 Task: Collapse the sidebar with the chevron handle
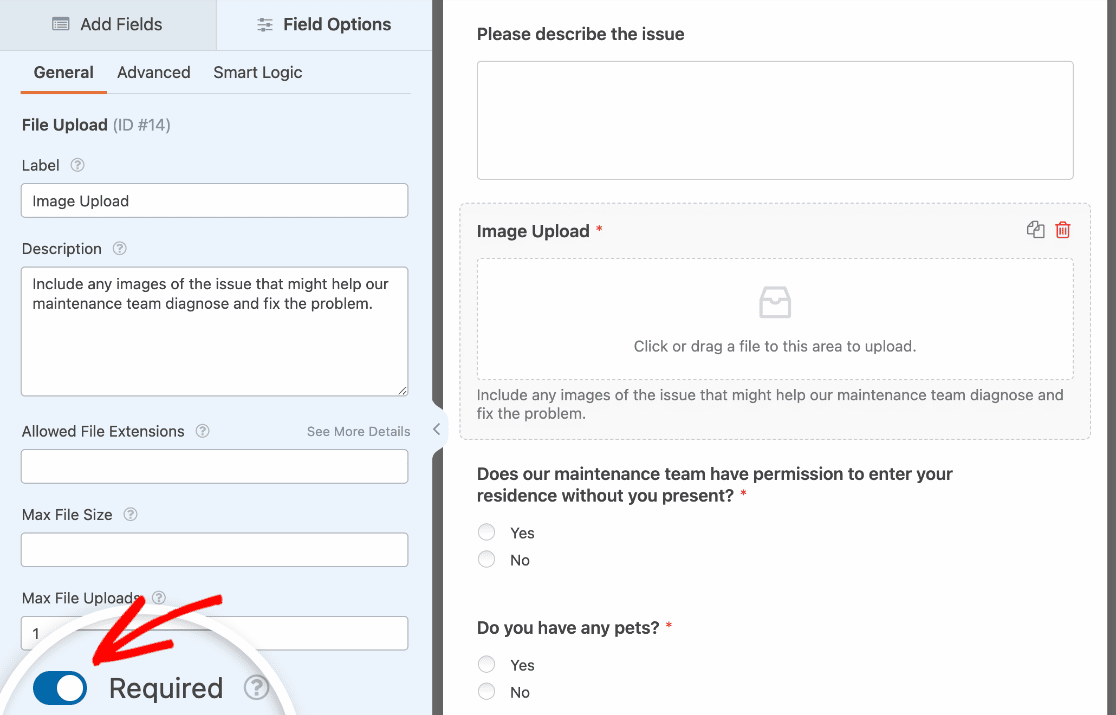pos(437,429)
